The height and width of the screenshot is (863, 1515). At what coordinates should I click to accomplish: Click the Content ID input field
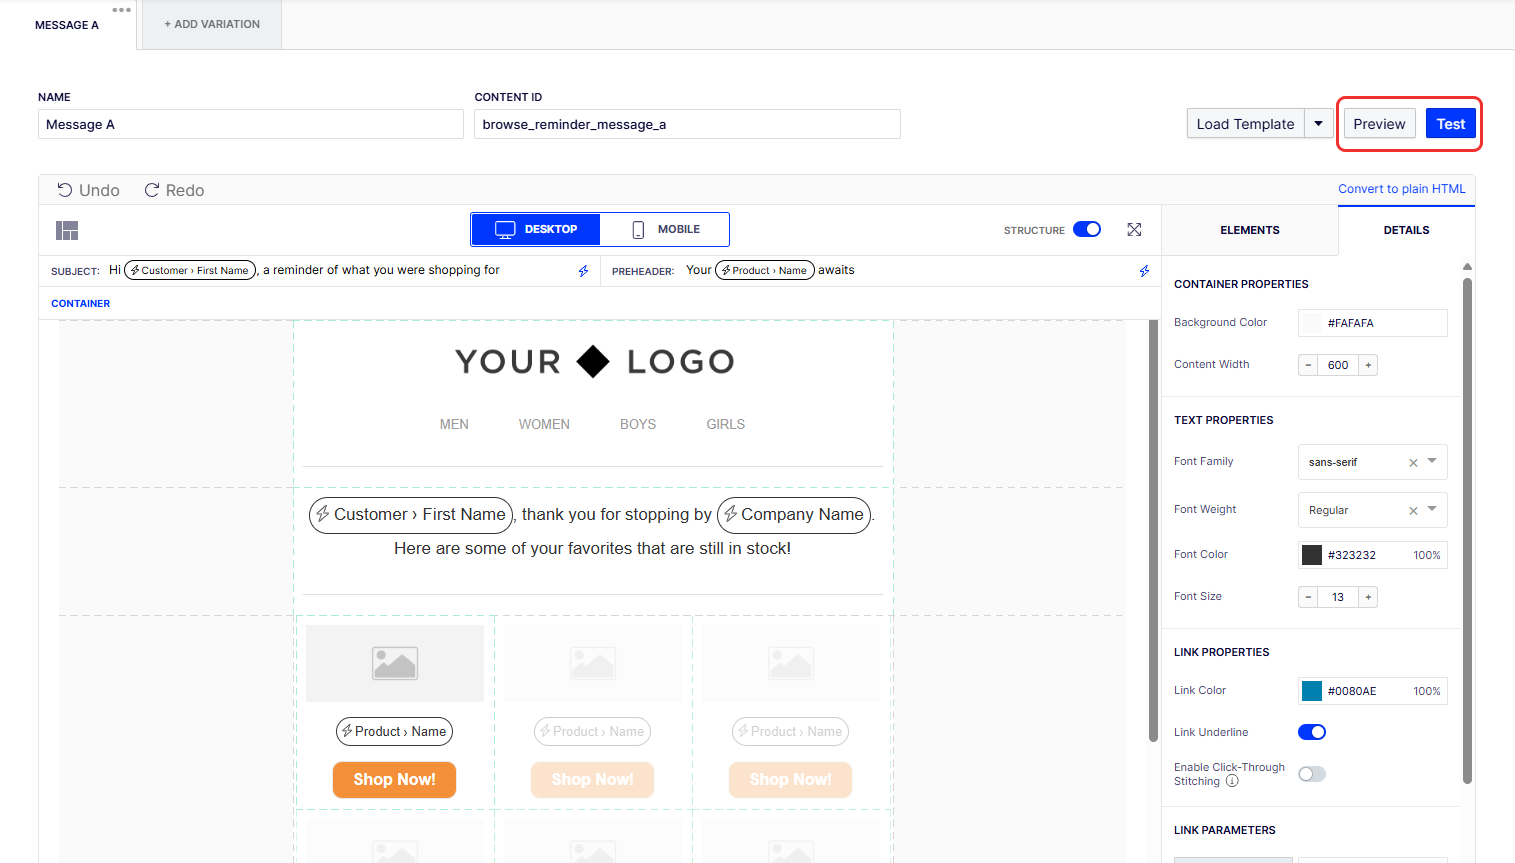coord(688,124)
